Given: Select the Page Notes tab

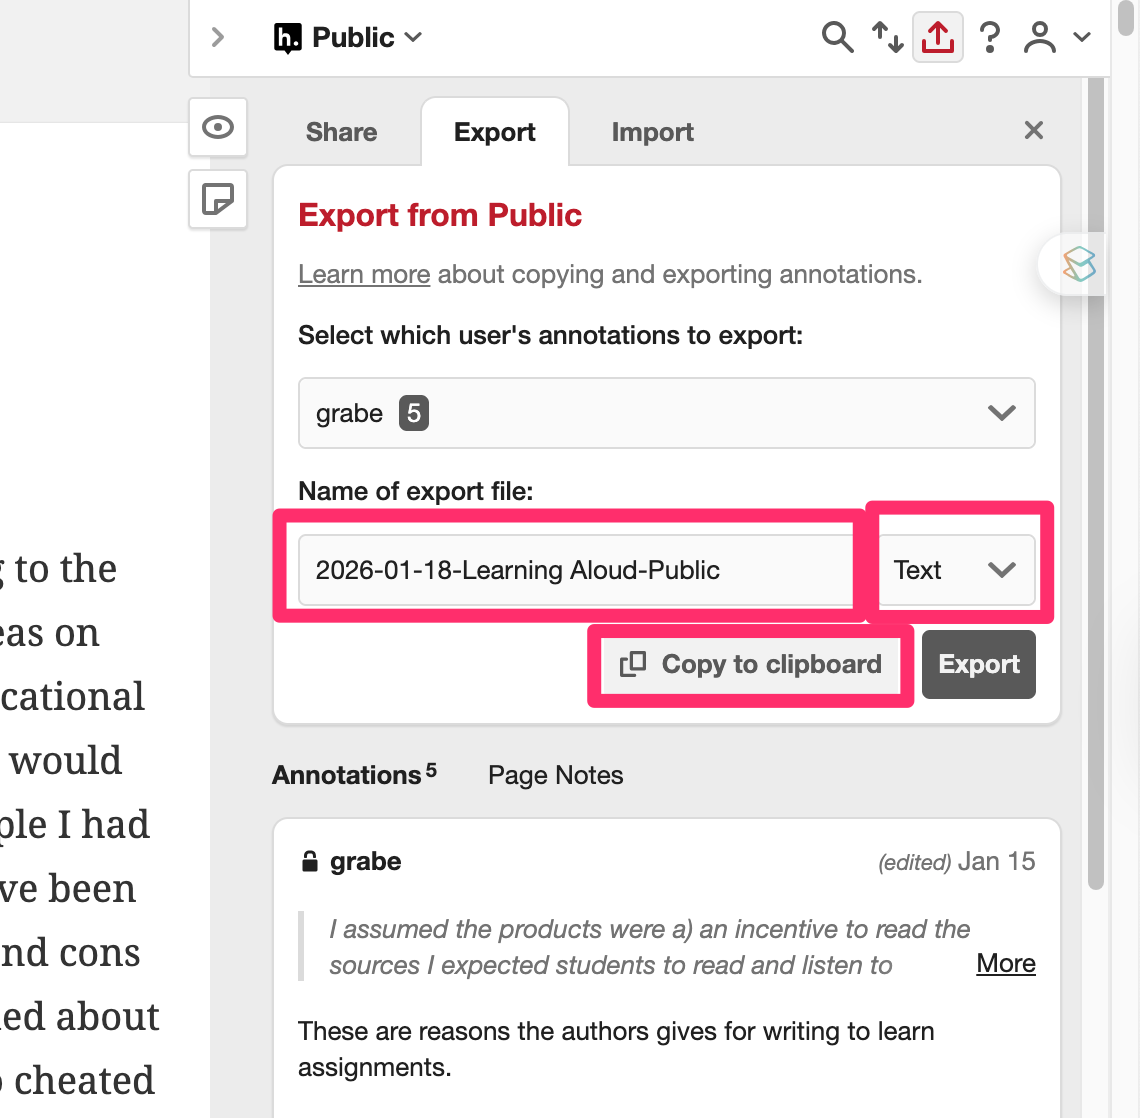Looking at the screenshot, I should [555, 775].
